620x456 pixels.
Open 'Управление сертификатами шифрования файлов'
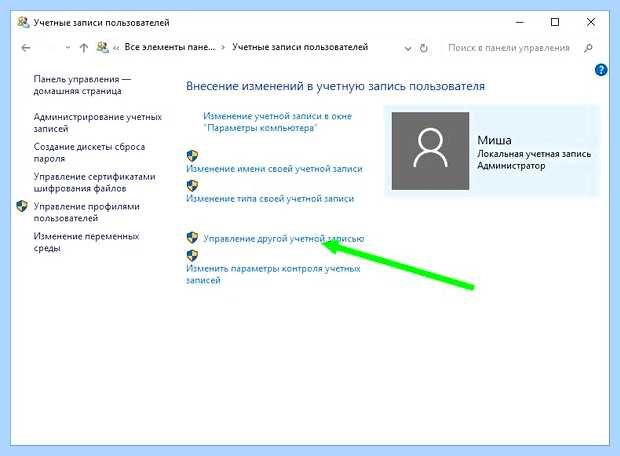point(95,182)
